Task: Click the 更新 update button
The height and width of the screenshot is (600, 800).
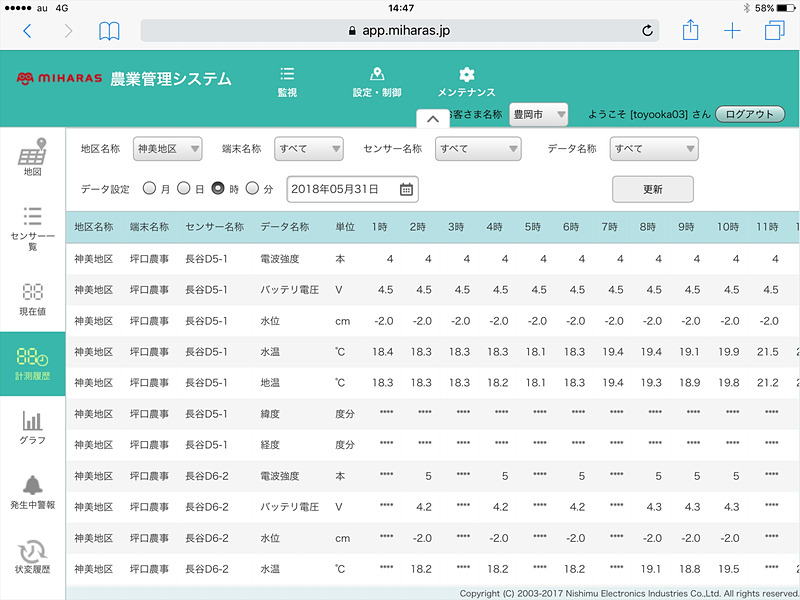Action: click(x=653, y=189)
